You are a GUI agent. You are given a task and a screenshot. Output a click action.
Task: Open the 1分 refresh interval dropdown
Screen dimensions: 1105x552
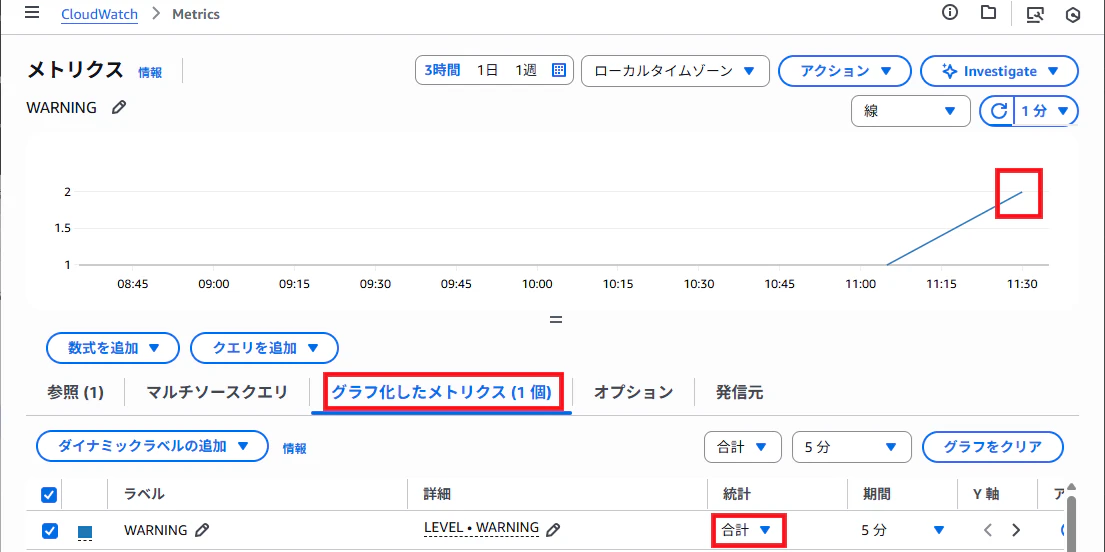[x=1046, y=111]
